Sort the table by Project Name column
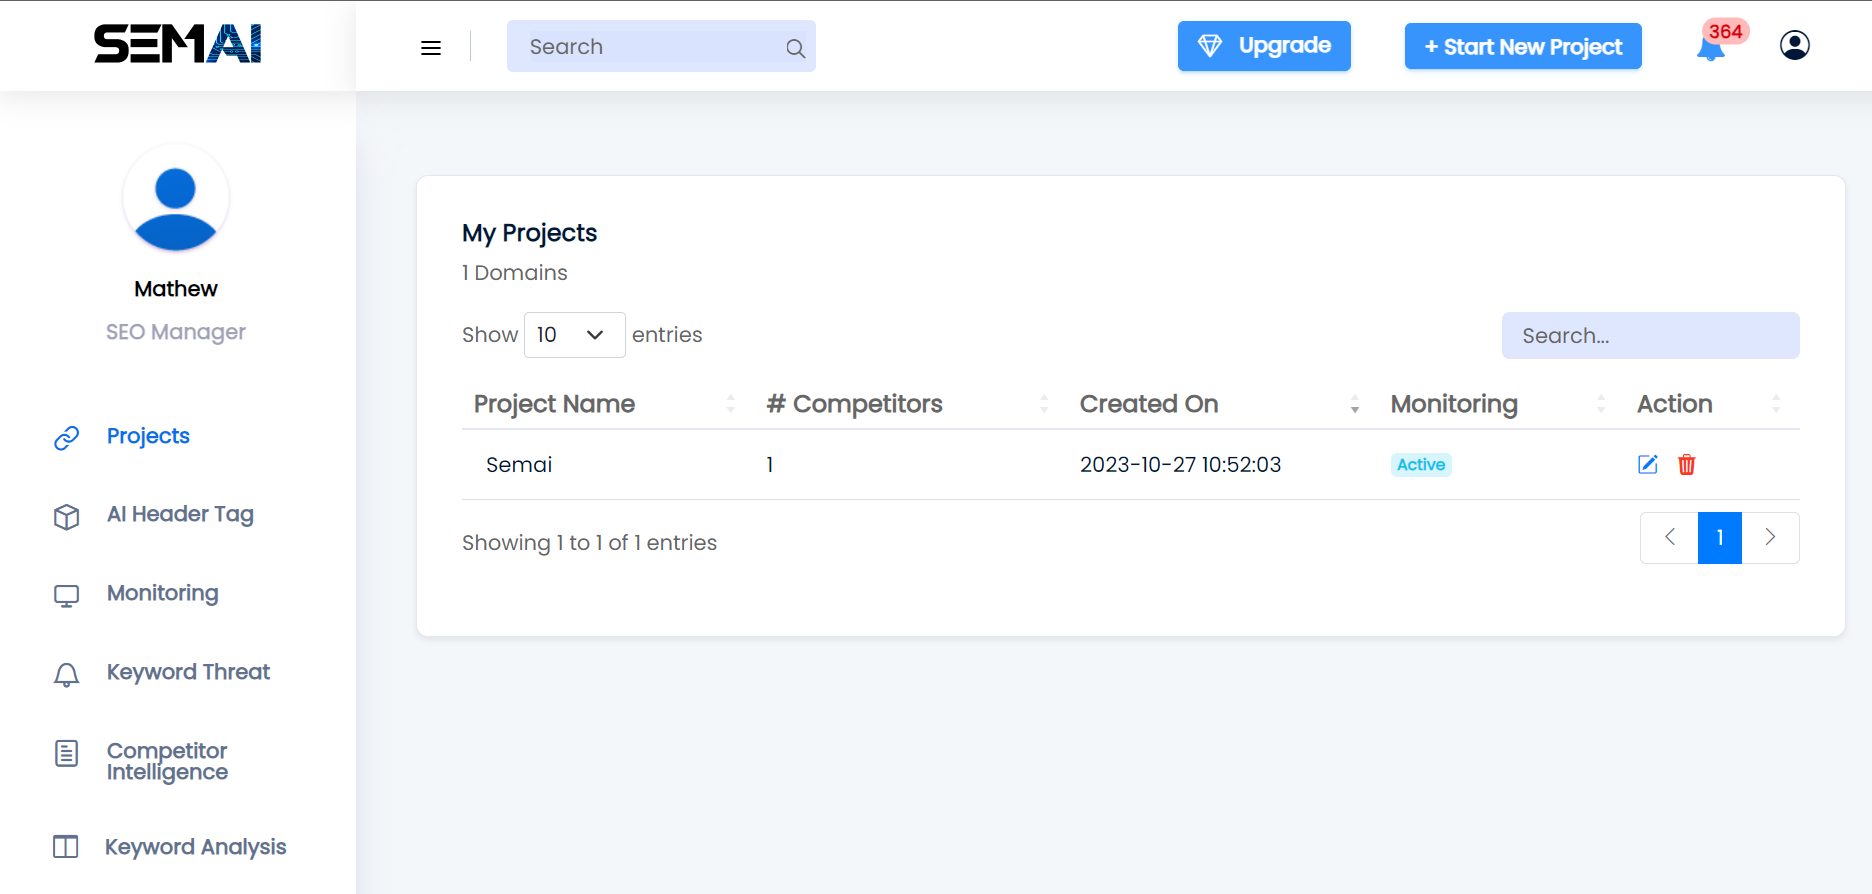The image size is (1872, 894). [554, 404]
